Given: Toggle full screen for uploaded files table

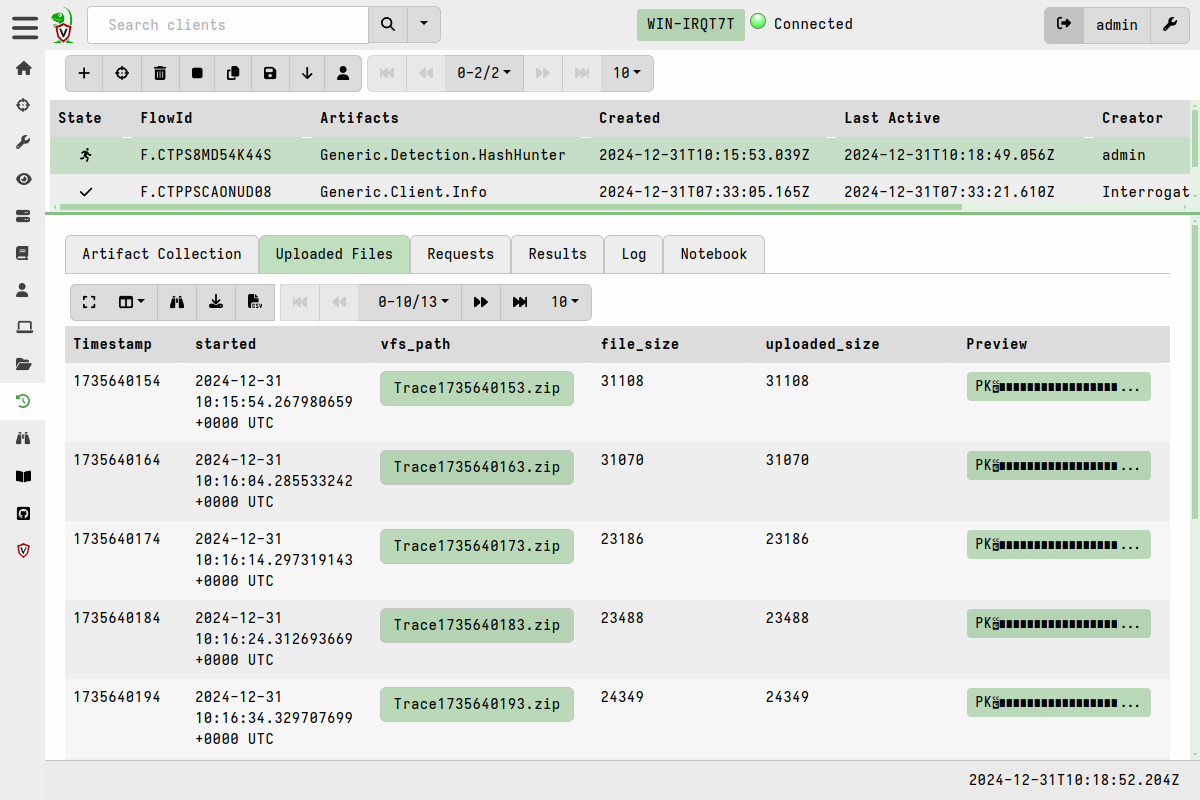Looking at the screenshot, I should 89,302.
